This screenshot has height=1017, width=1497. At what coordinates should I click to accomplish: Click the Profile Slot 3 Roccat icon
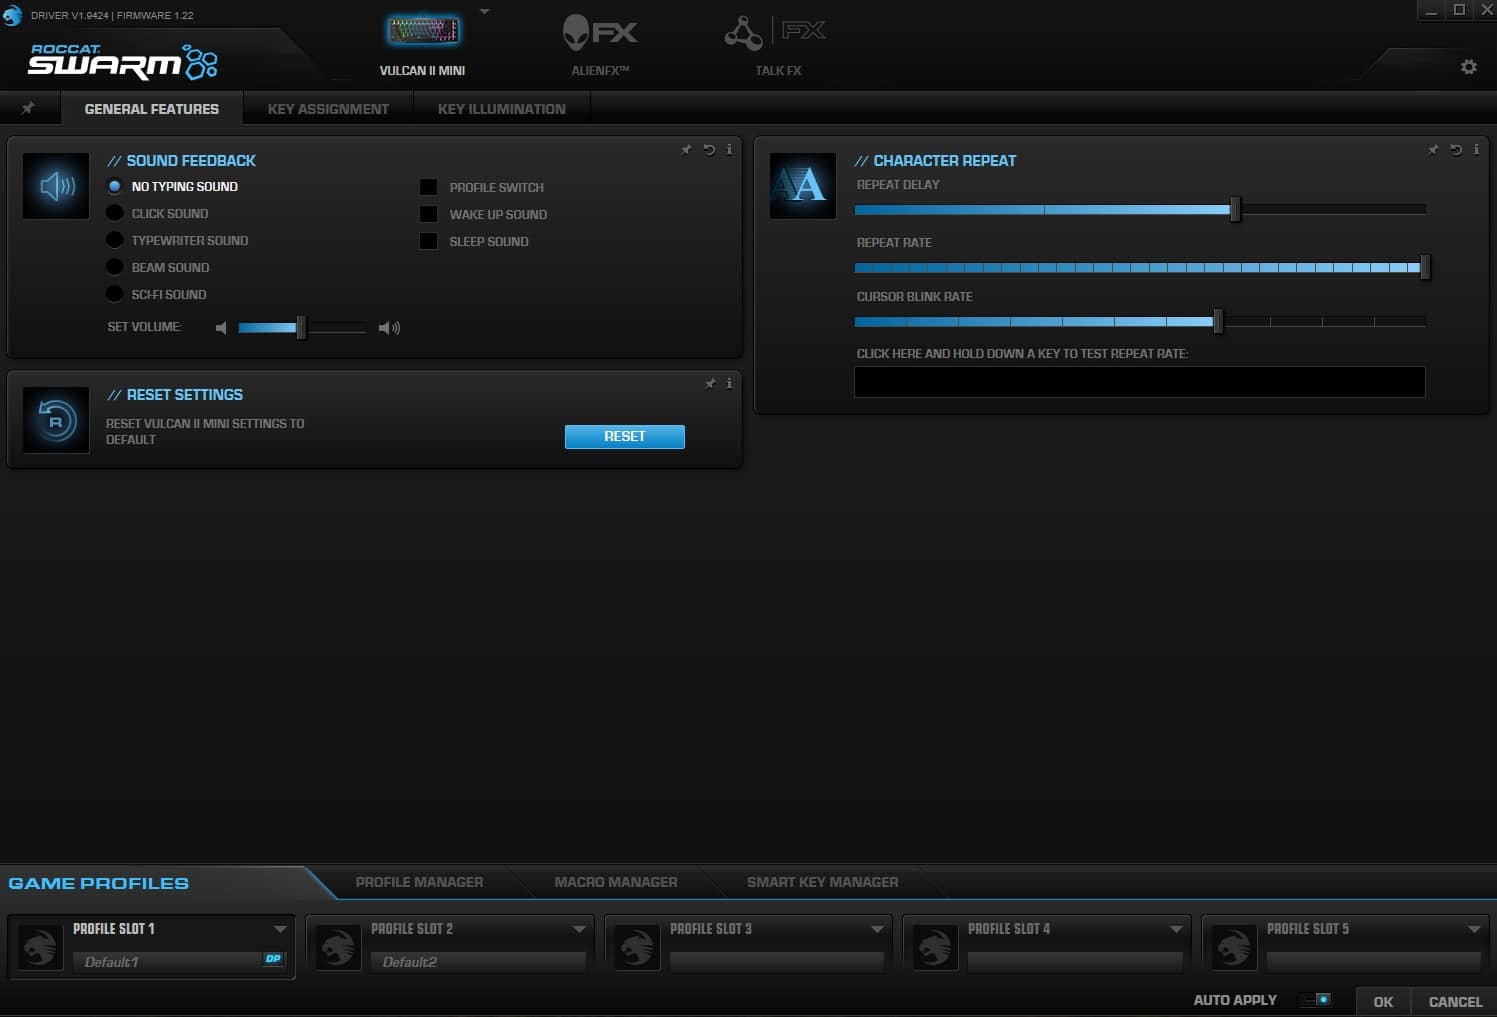coord(637,946)
